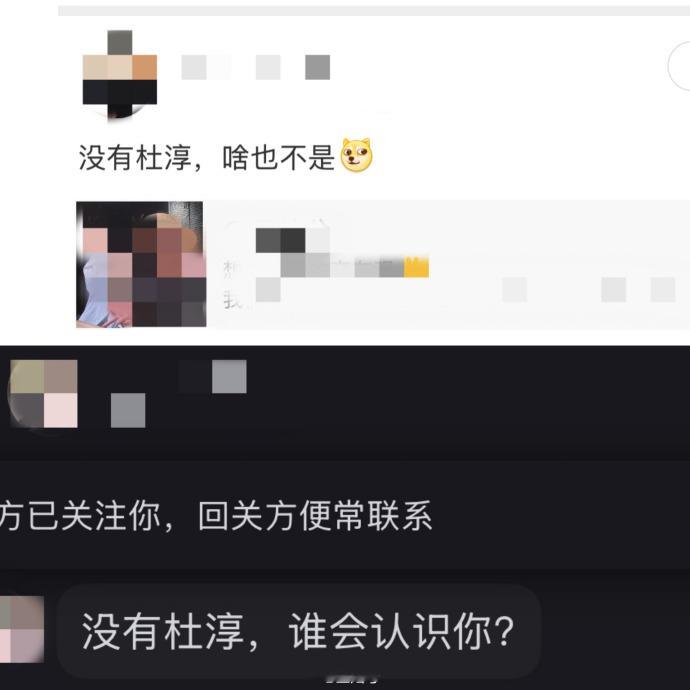Tap the gray square below the chat username

[128, 410]
